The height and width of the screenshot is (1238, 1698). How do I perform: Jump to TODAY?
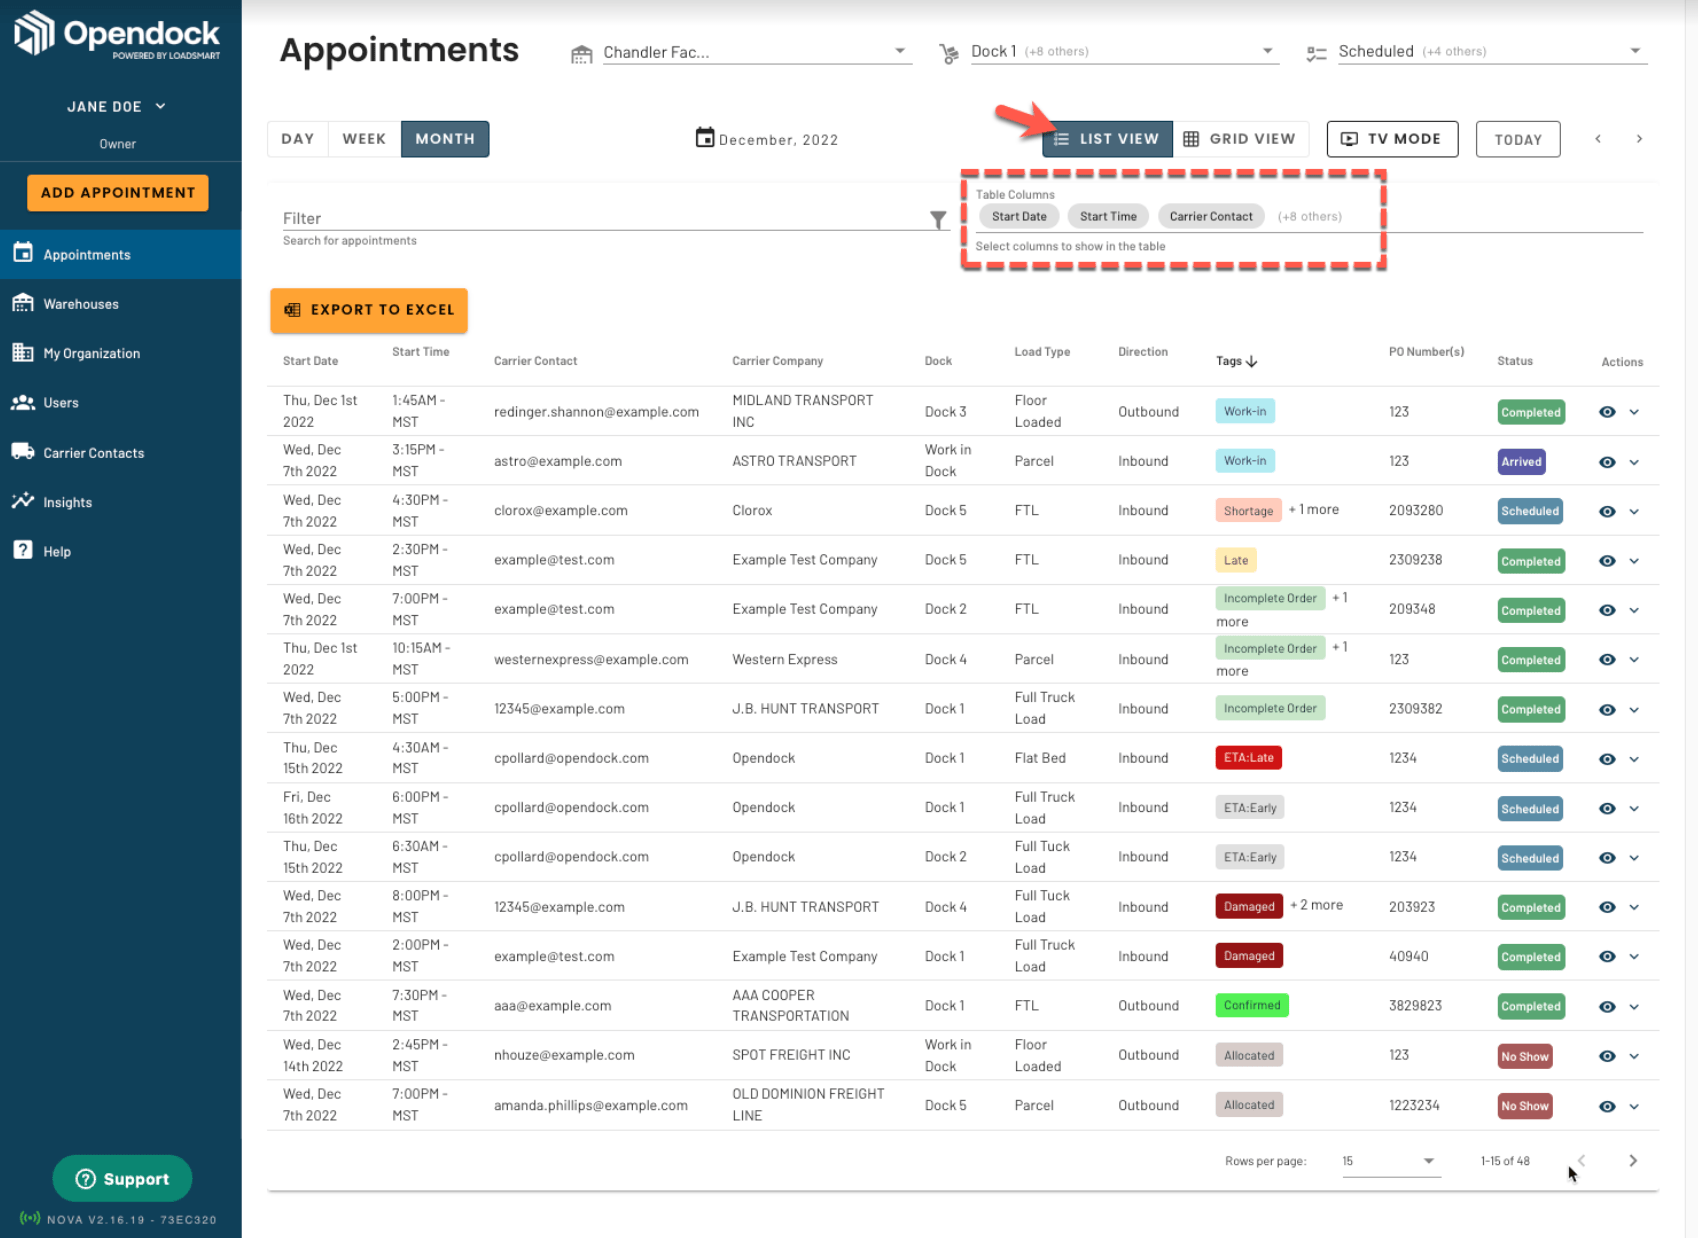[x=1518, y=139]
